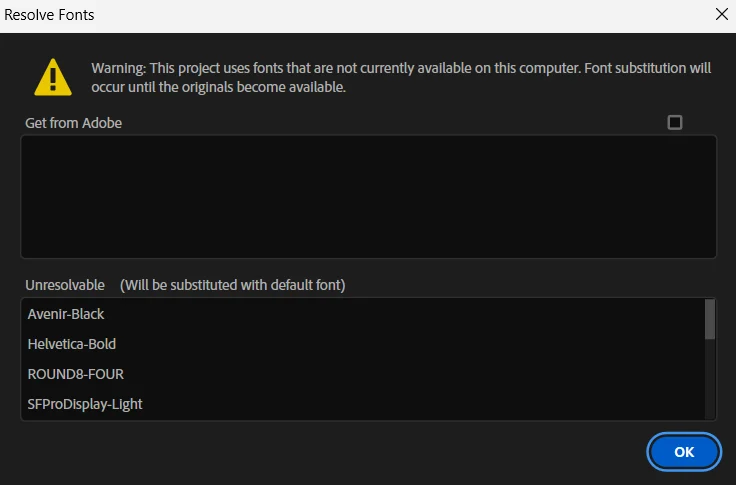Screen dimensions: 736x485
Task: Click the "occur until the originals become available" line
Action: tap(218, 87)
